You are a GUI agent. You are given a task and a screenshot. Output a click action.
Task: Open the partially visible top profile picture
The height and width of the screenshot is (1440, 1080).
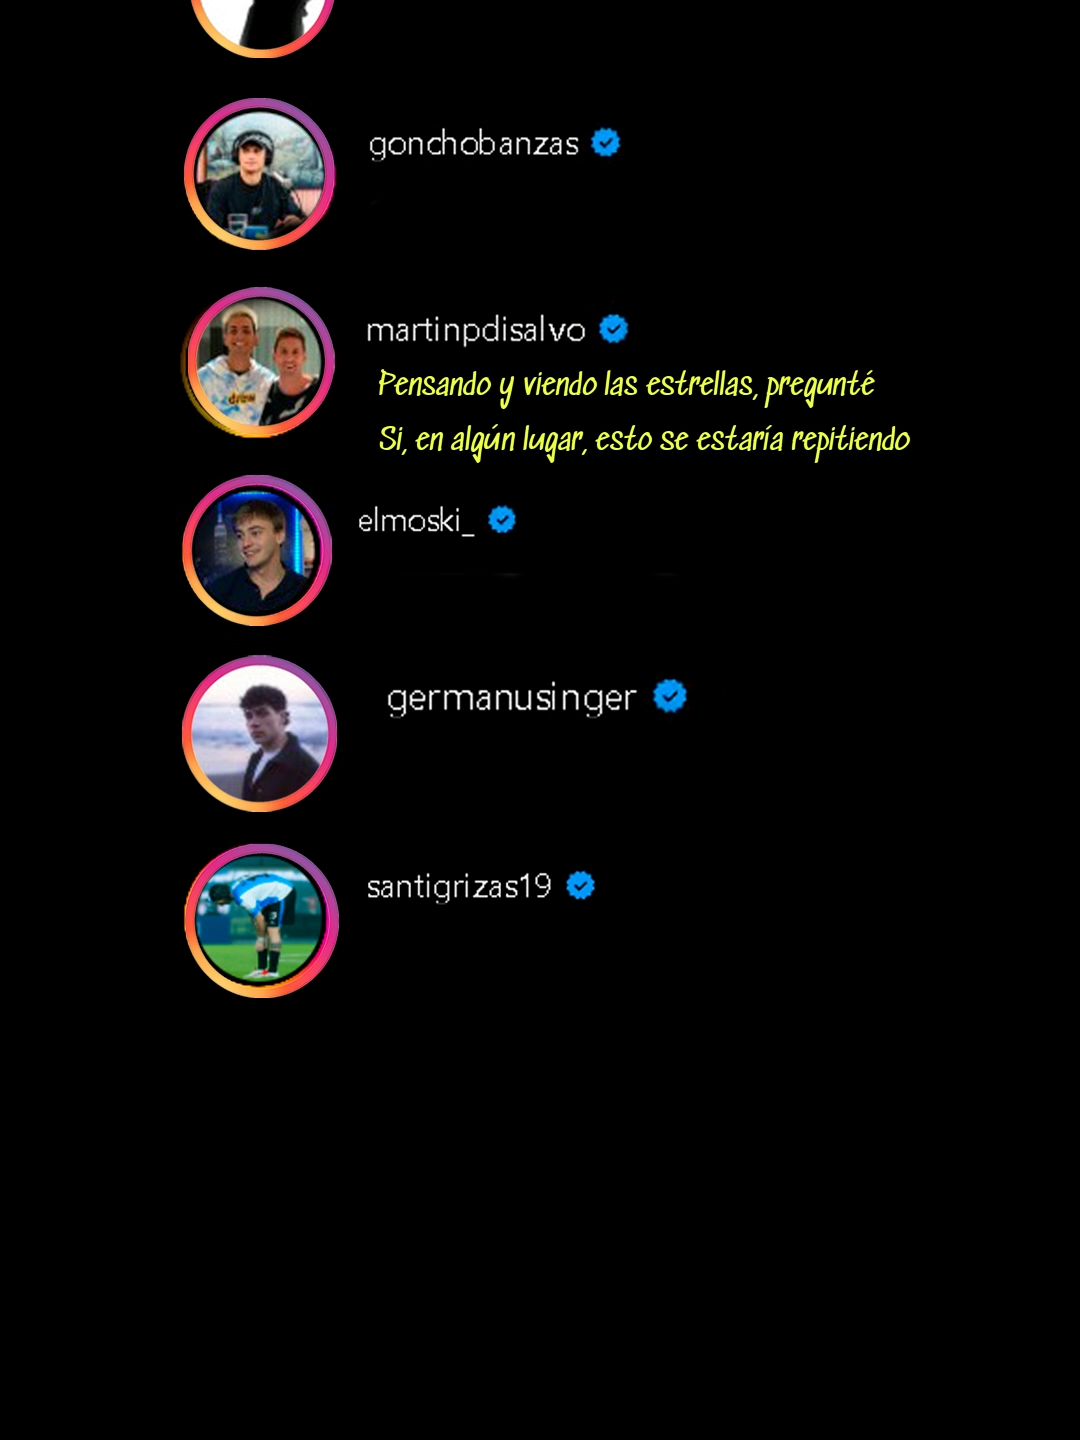point(262,28)
